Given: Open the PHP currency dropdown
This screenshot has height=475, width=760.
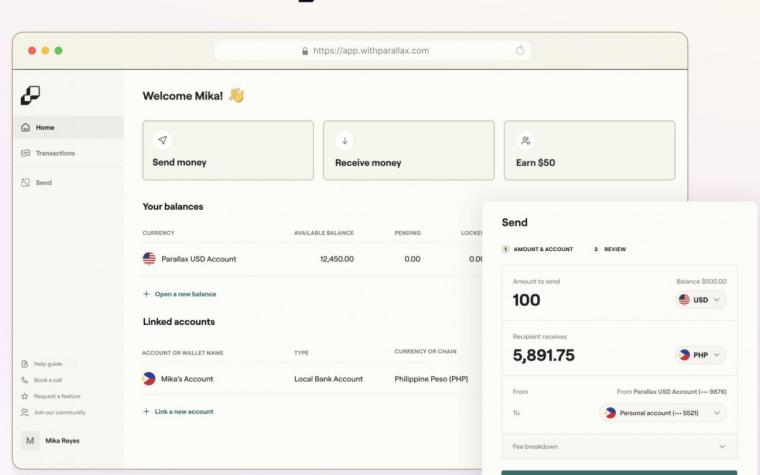Looking at the screenshot, I should coord(700,355).
